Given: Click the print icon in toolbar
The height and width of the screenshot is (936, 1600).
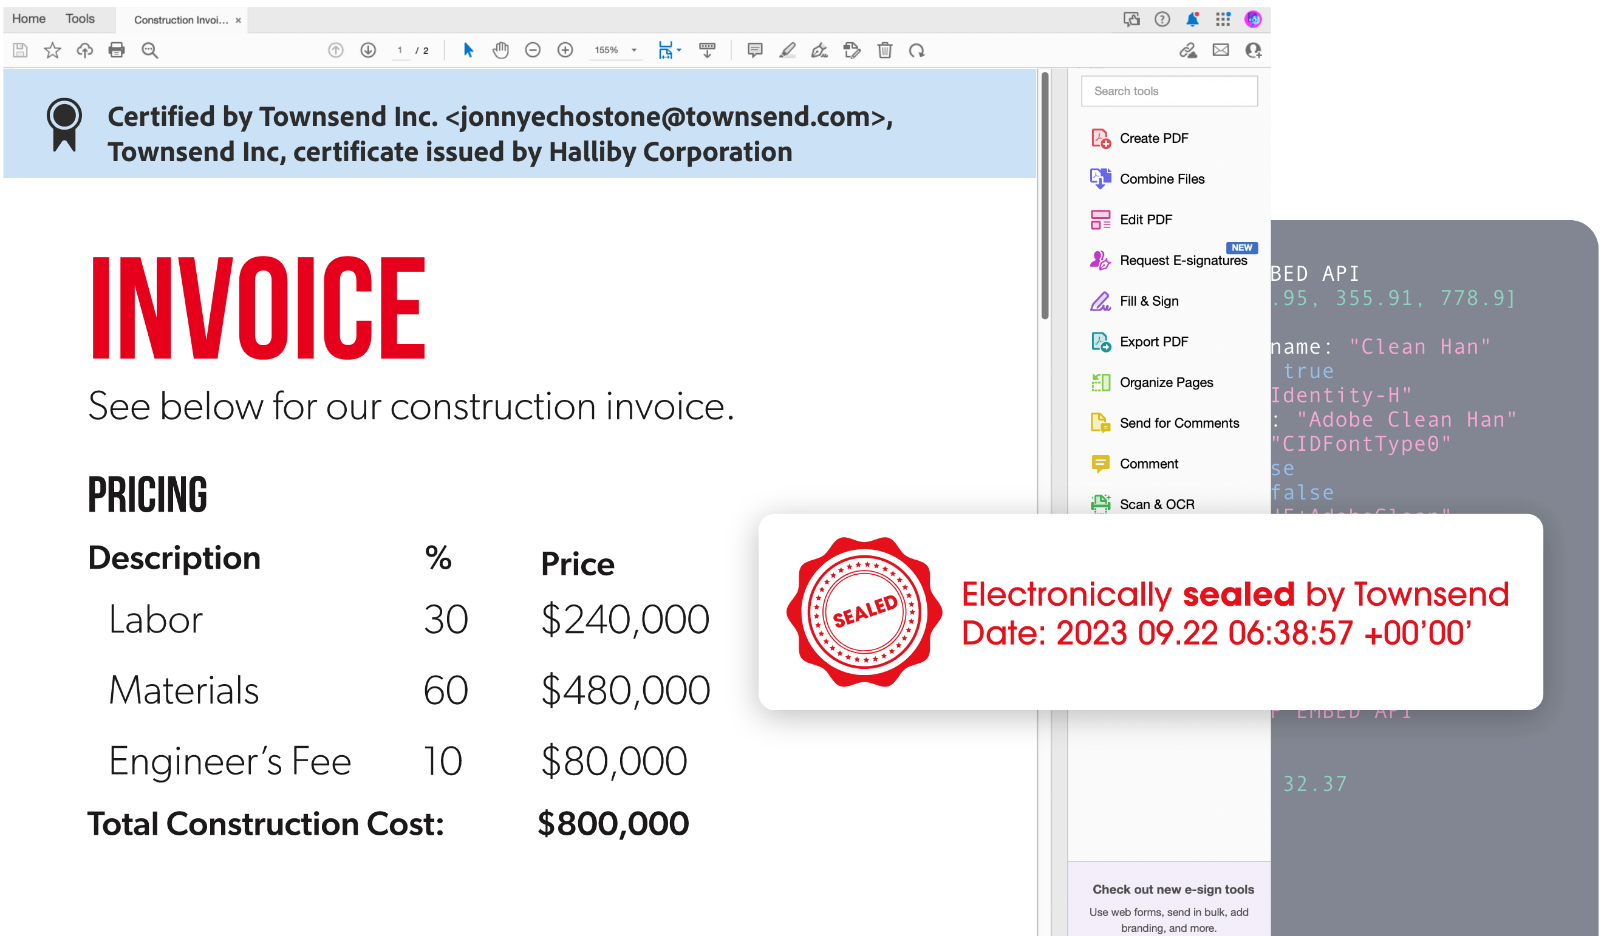Looking at the screenshot, I should pyautogui.click(x=117, y=50).
